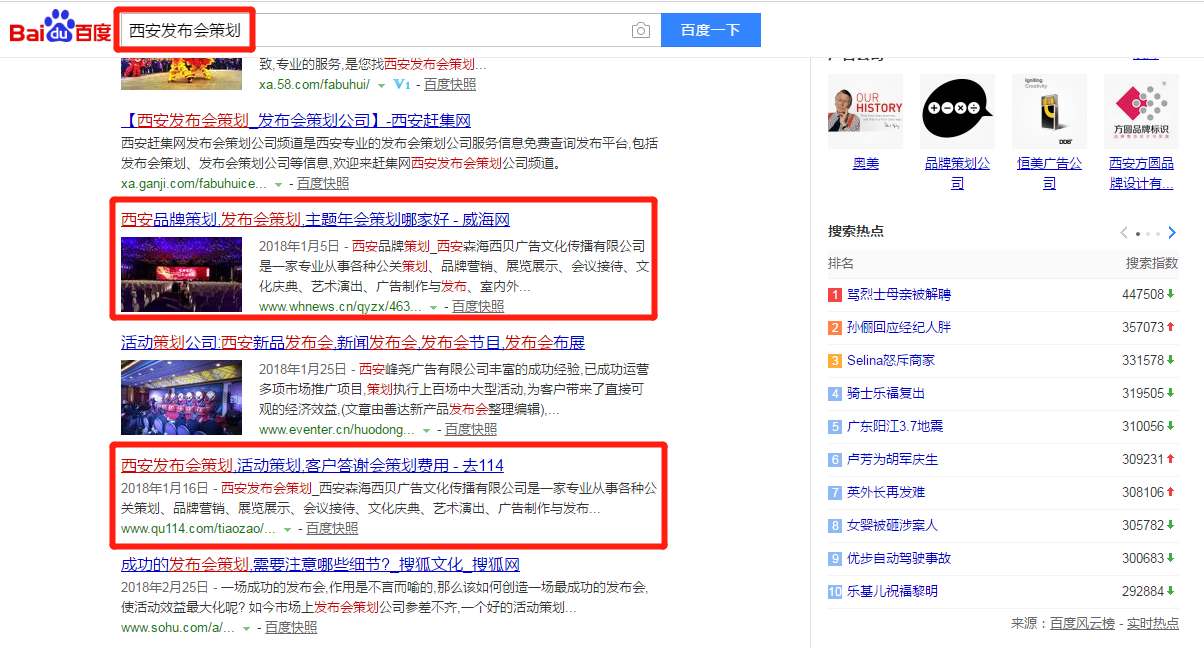Expand the dropdown arrow beside xa.58.com/fabuhui
The image size is (1204, 648).
[x=382, y=85]
